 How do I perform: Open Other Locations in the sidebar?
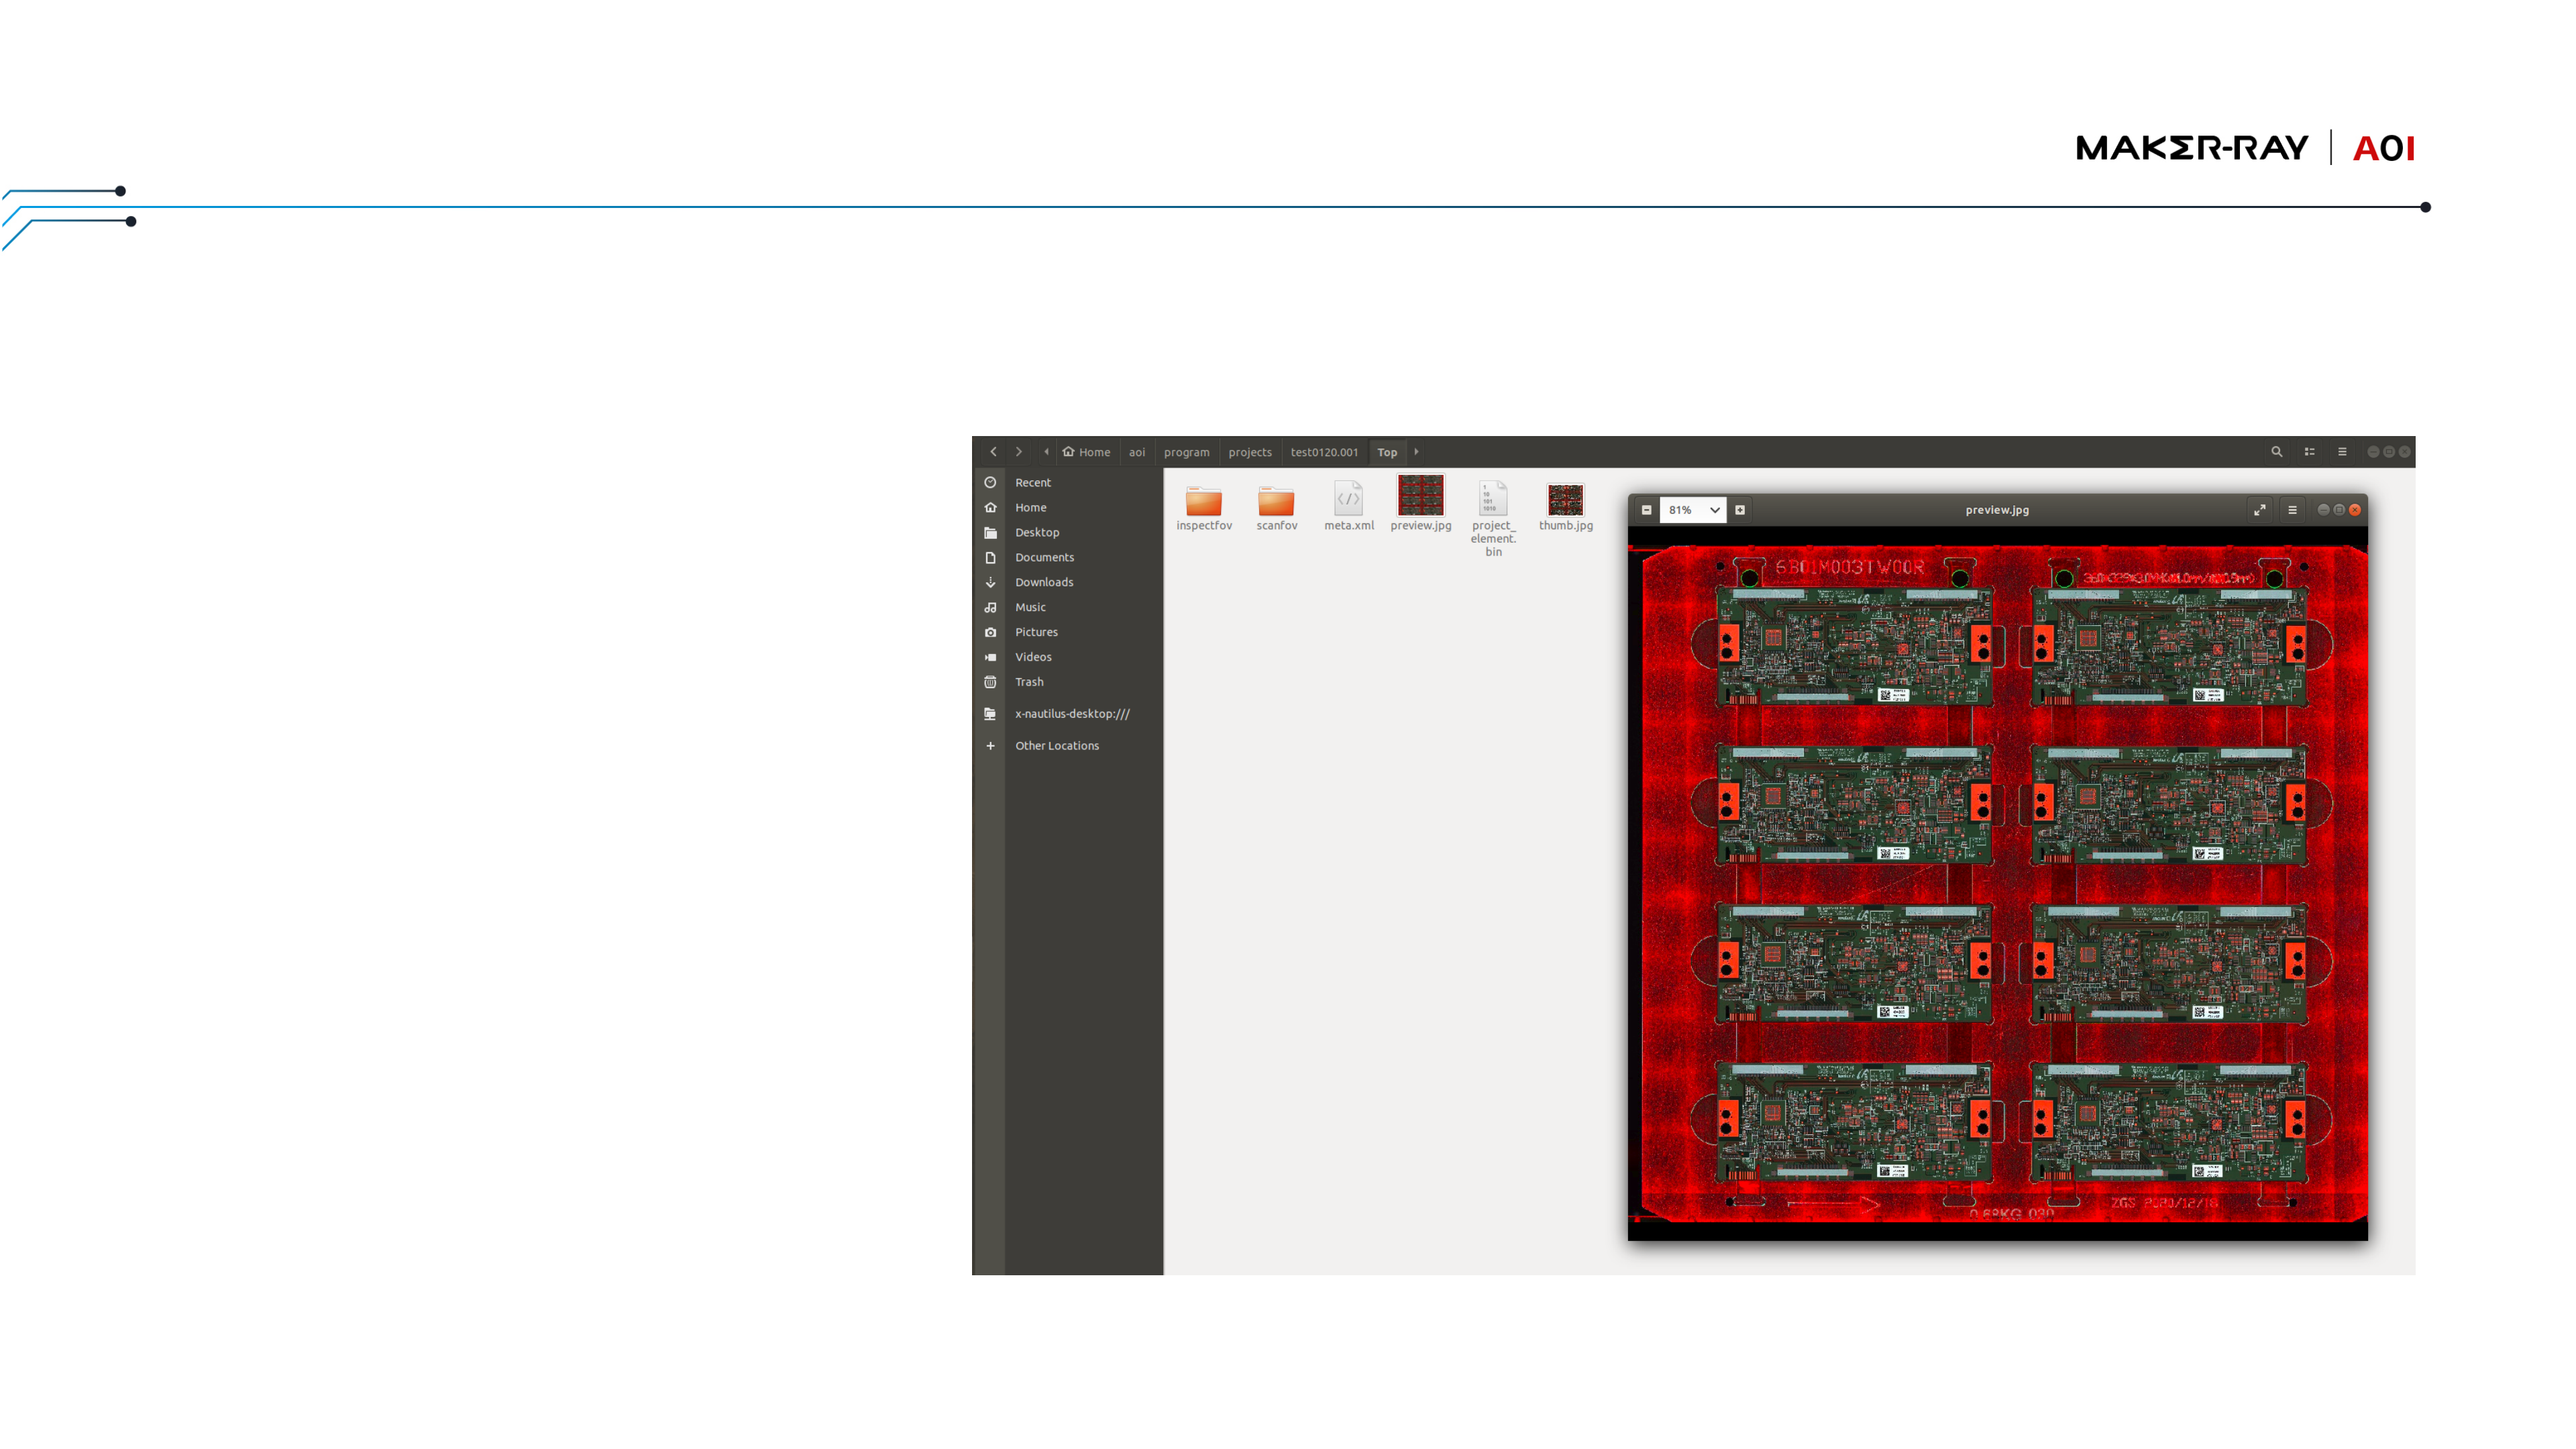tap(1056, 746)
